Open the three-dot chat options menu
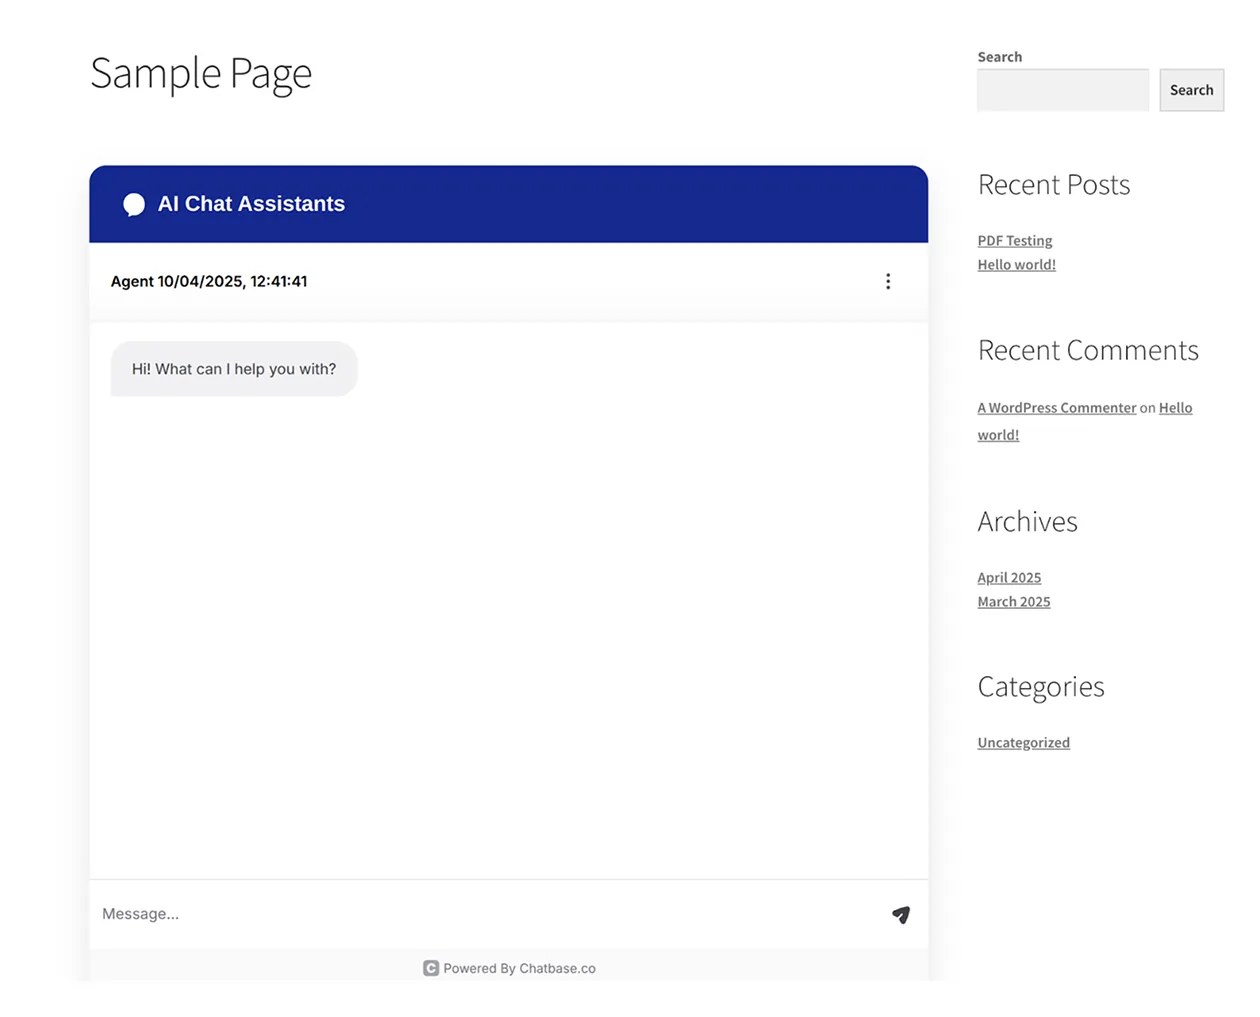This screenshot has height=1017, width=1260. [888, 282]
